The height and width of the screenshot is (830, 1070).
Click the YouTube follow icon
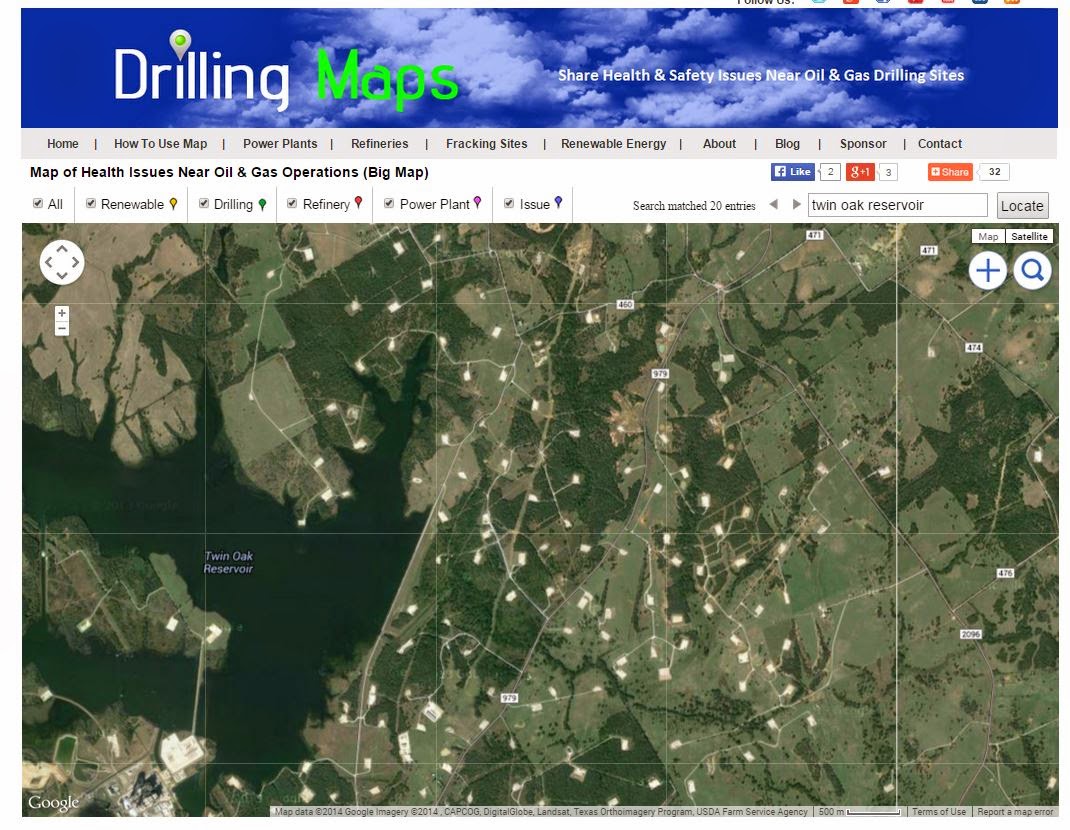point(917,3)
